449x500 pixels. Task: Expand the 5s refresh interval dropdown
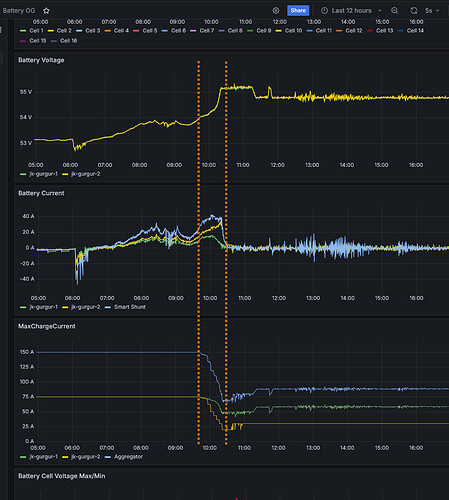click(x=432, y=11)
